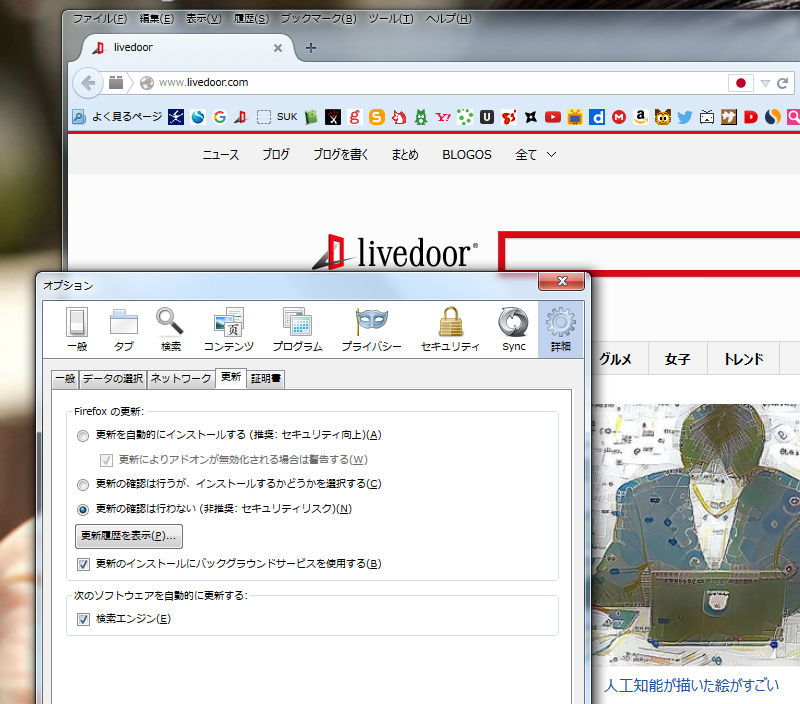Click the BLOGOS link
The width and height of the screenshot is (800, 704).
pos(467,155)
